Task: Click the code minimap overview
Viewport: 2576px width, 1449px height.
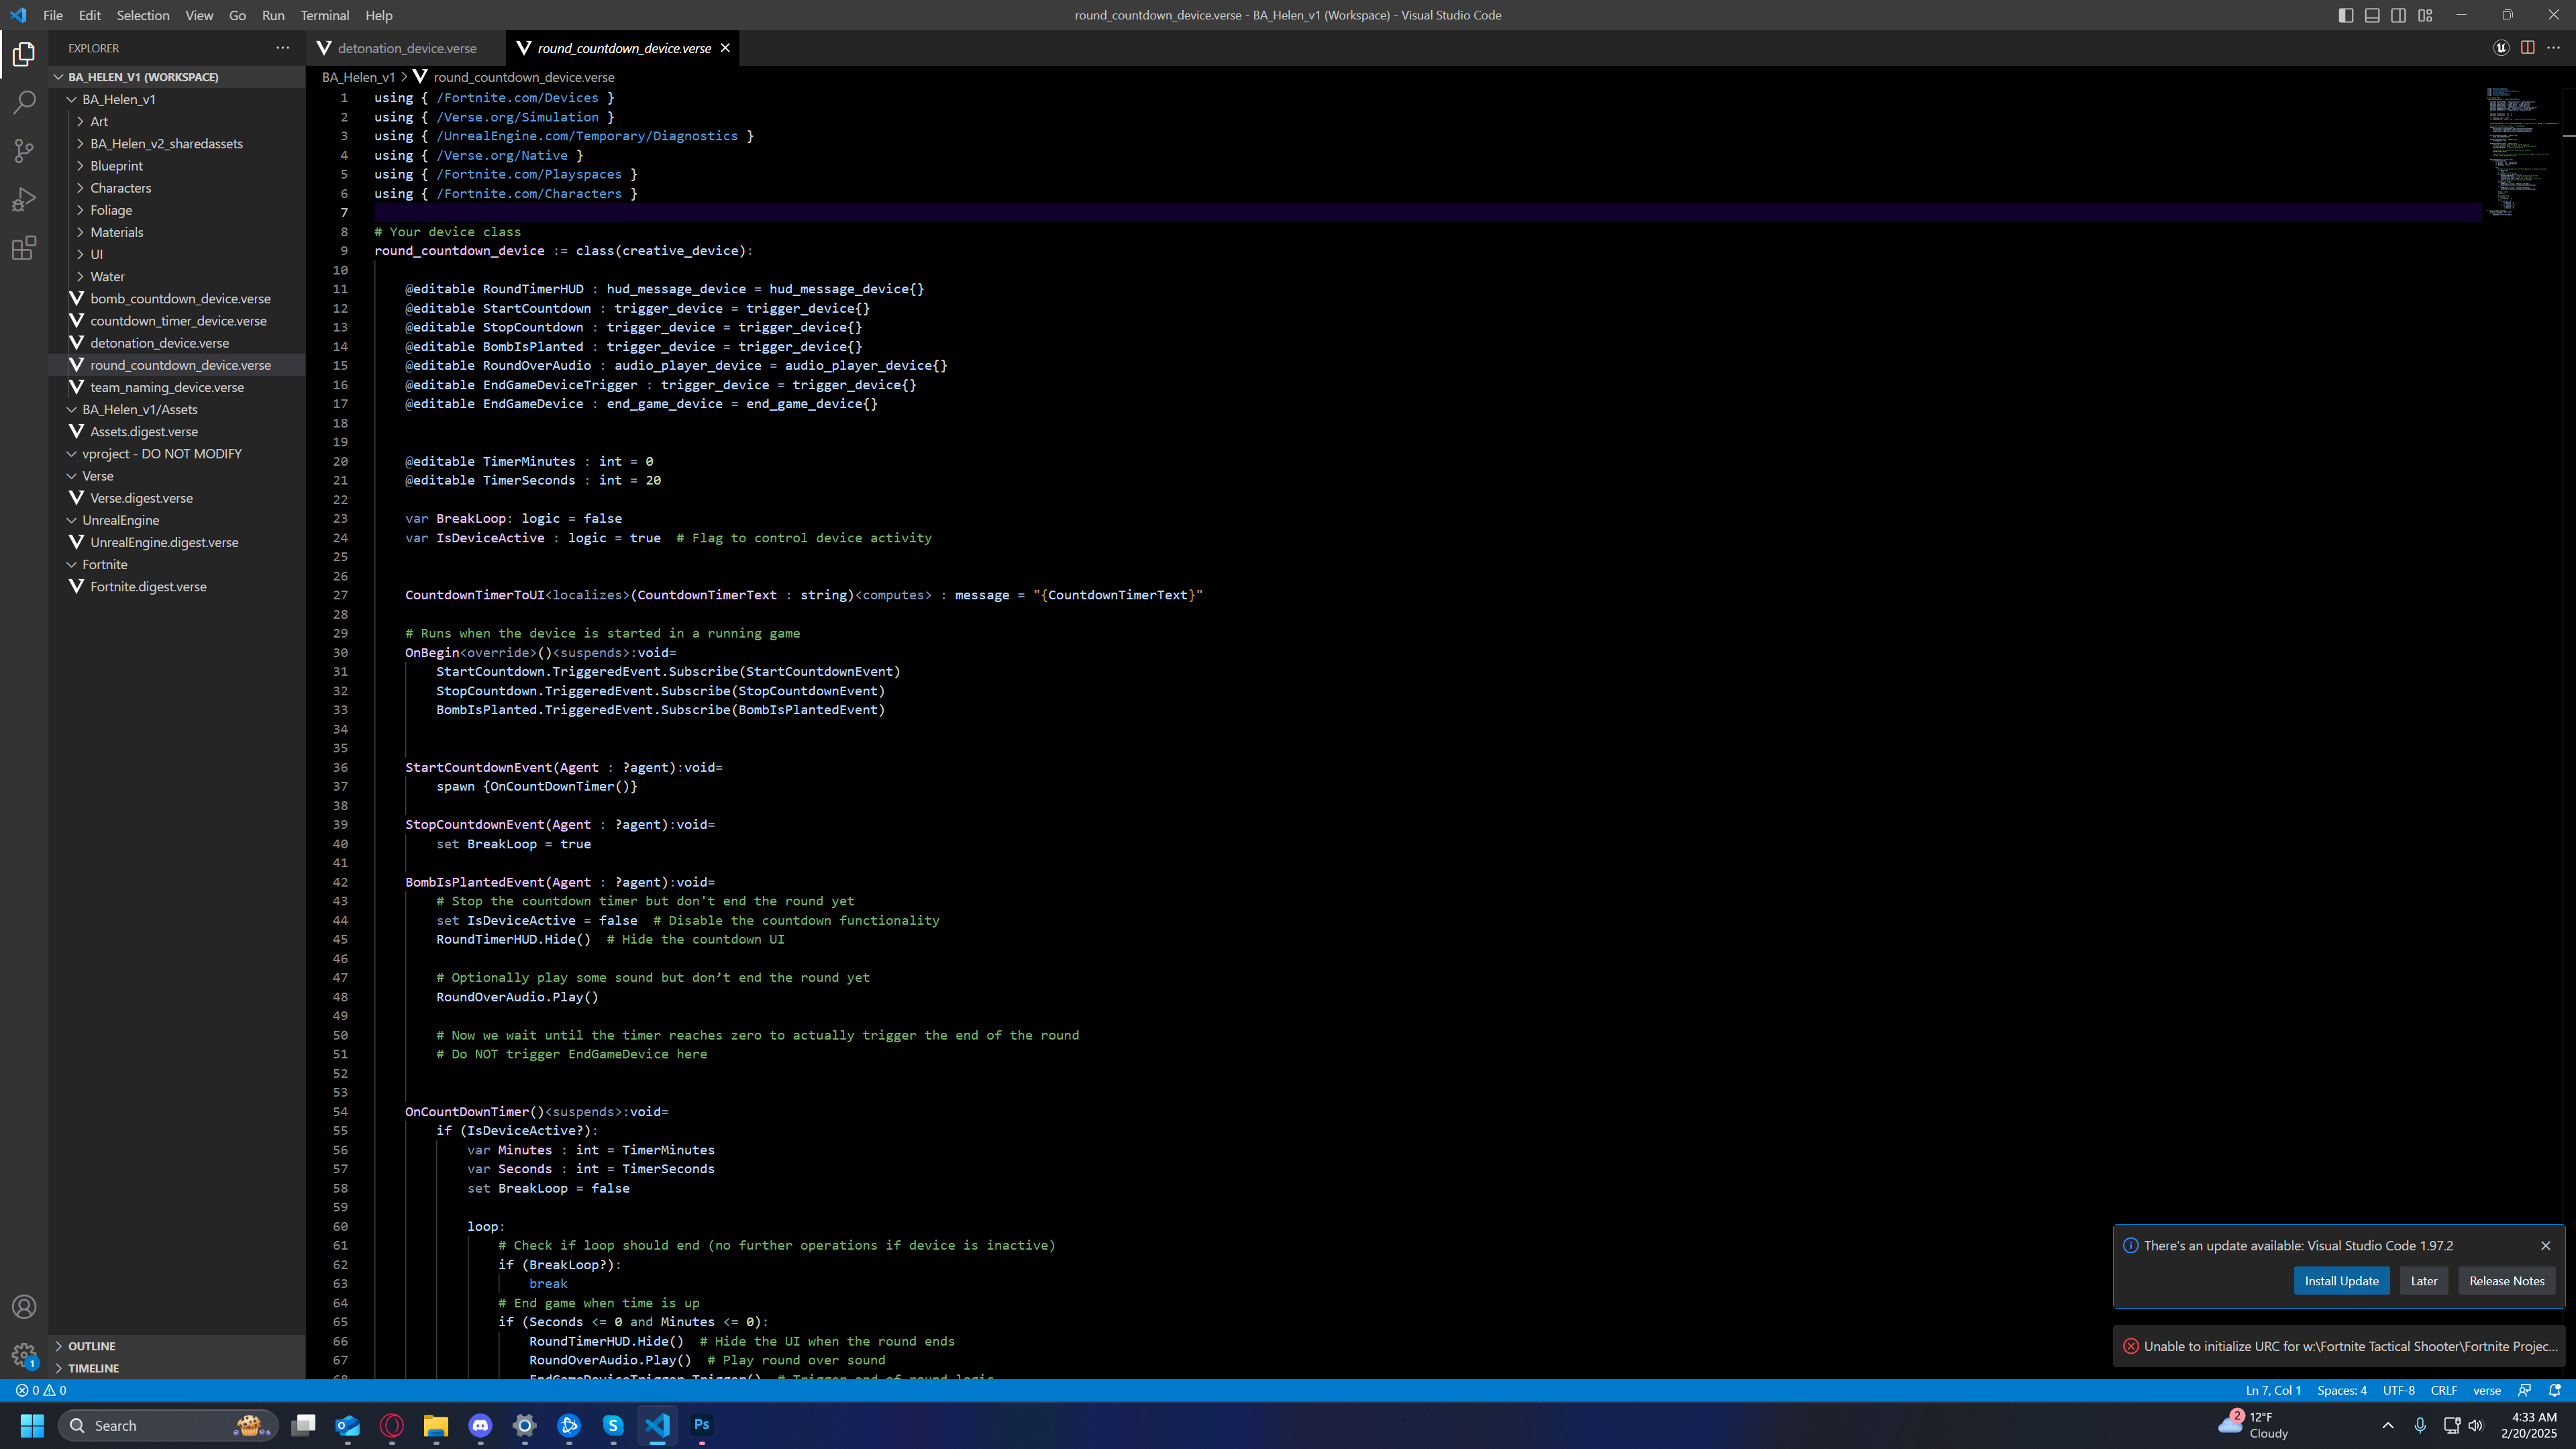Action: [x=2521, y=152]
